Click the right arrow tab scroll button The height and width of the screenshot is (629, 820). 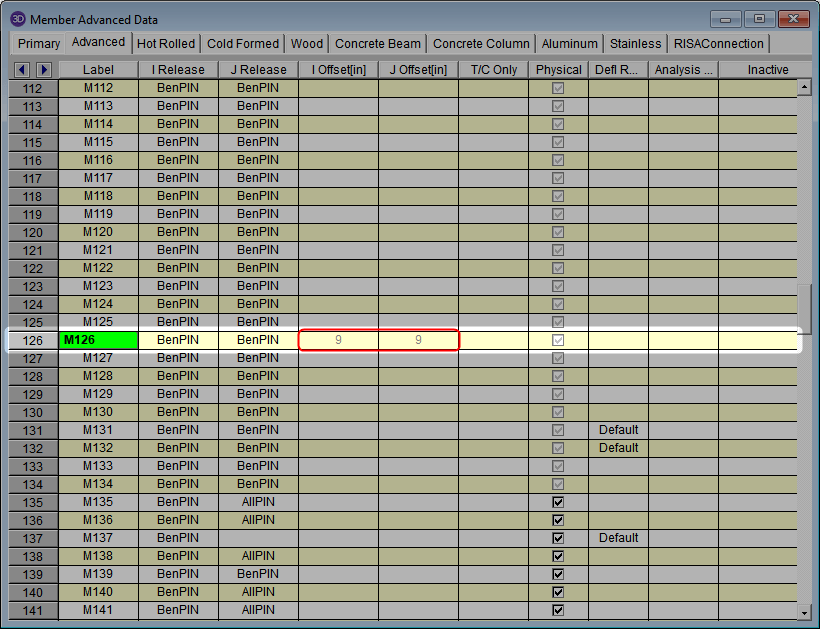click(x=43, y=69)
